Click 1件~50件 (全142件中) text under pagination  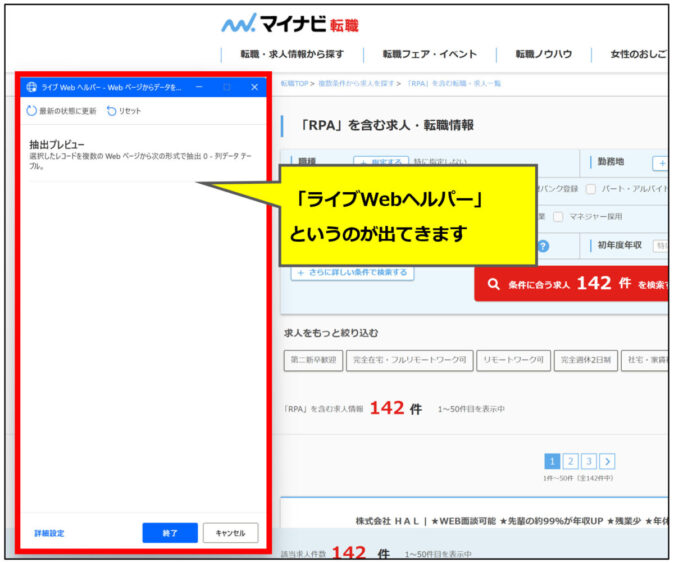coord(578,478)
